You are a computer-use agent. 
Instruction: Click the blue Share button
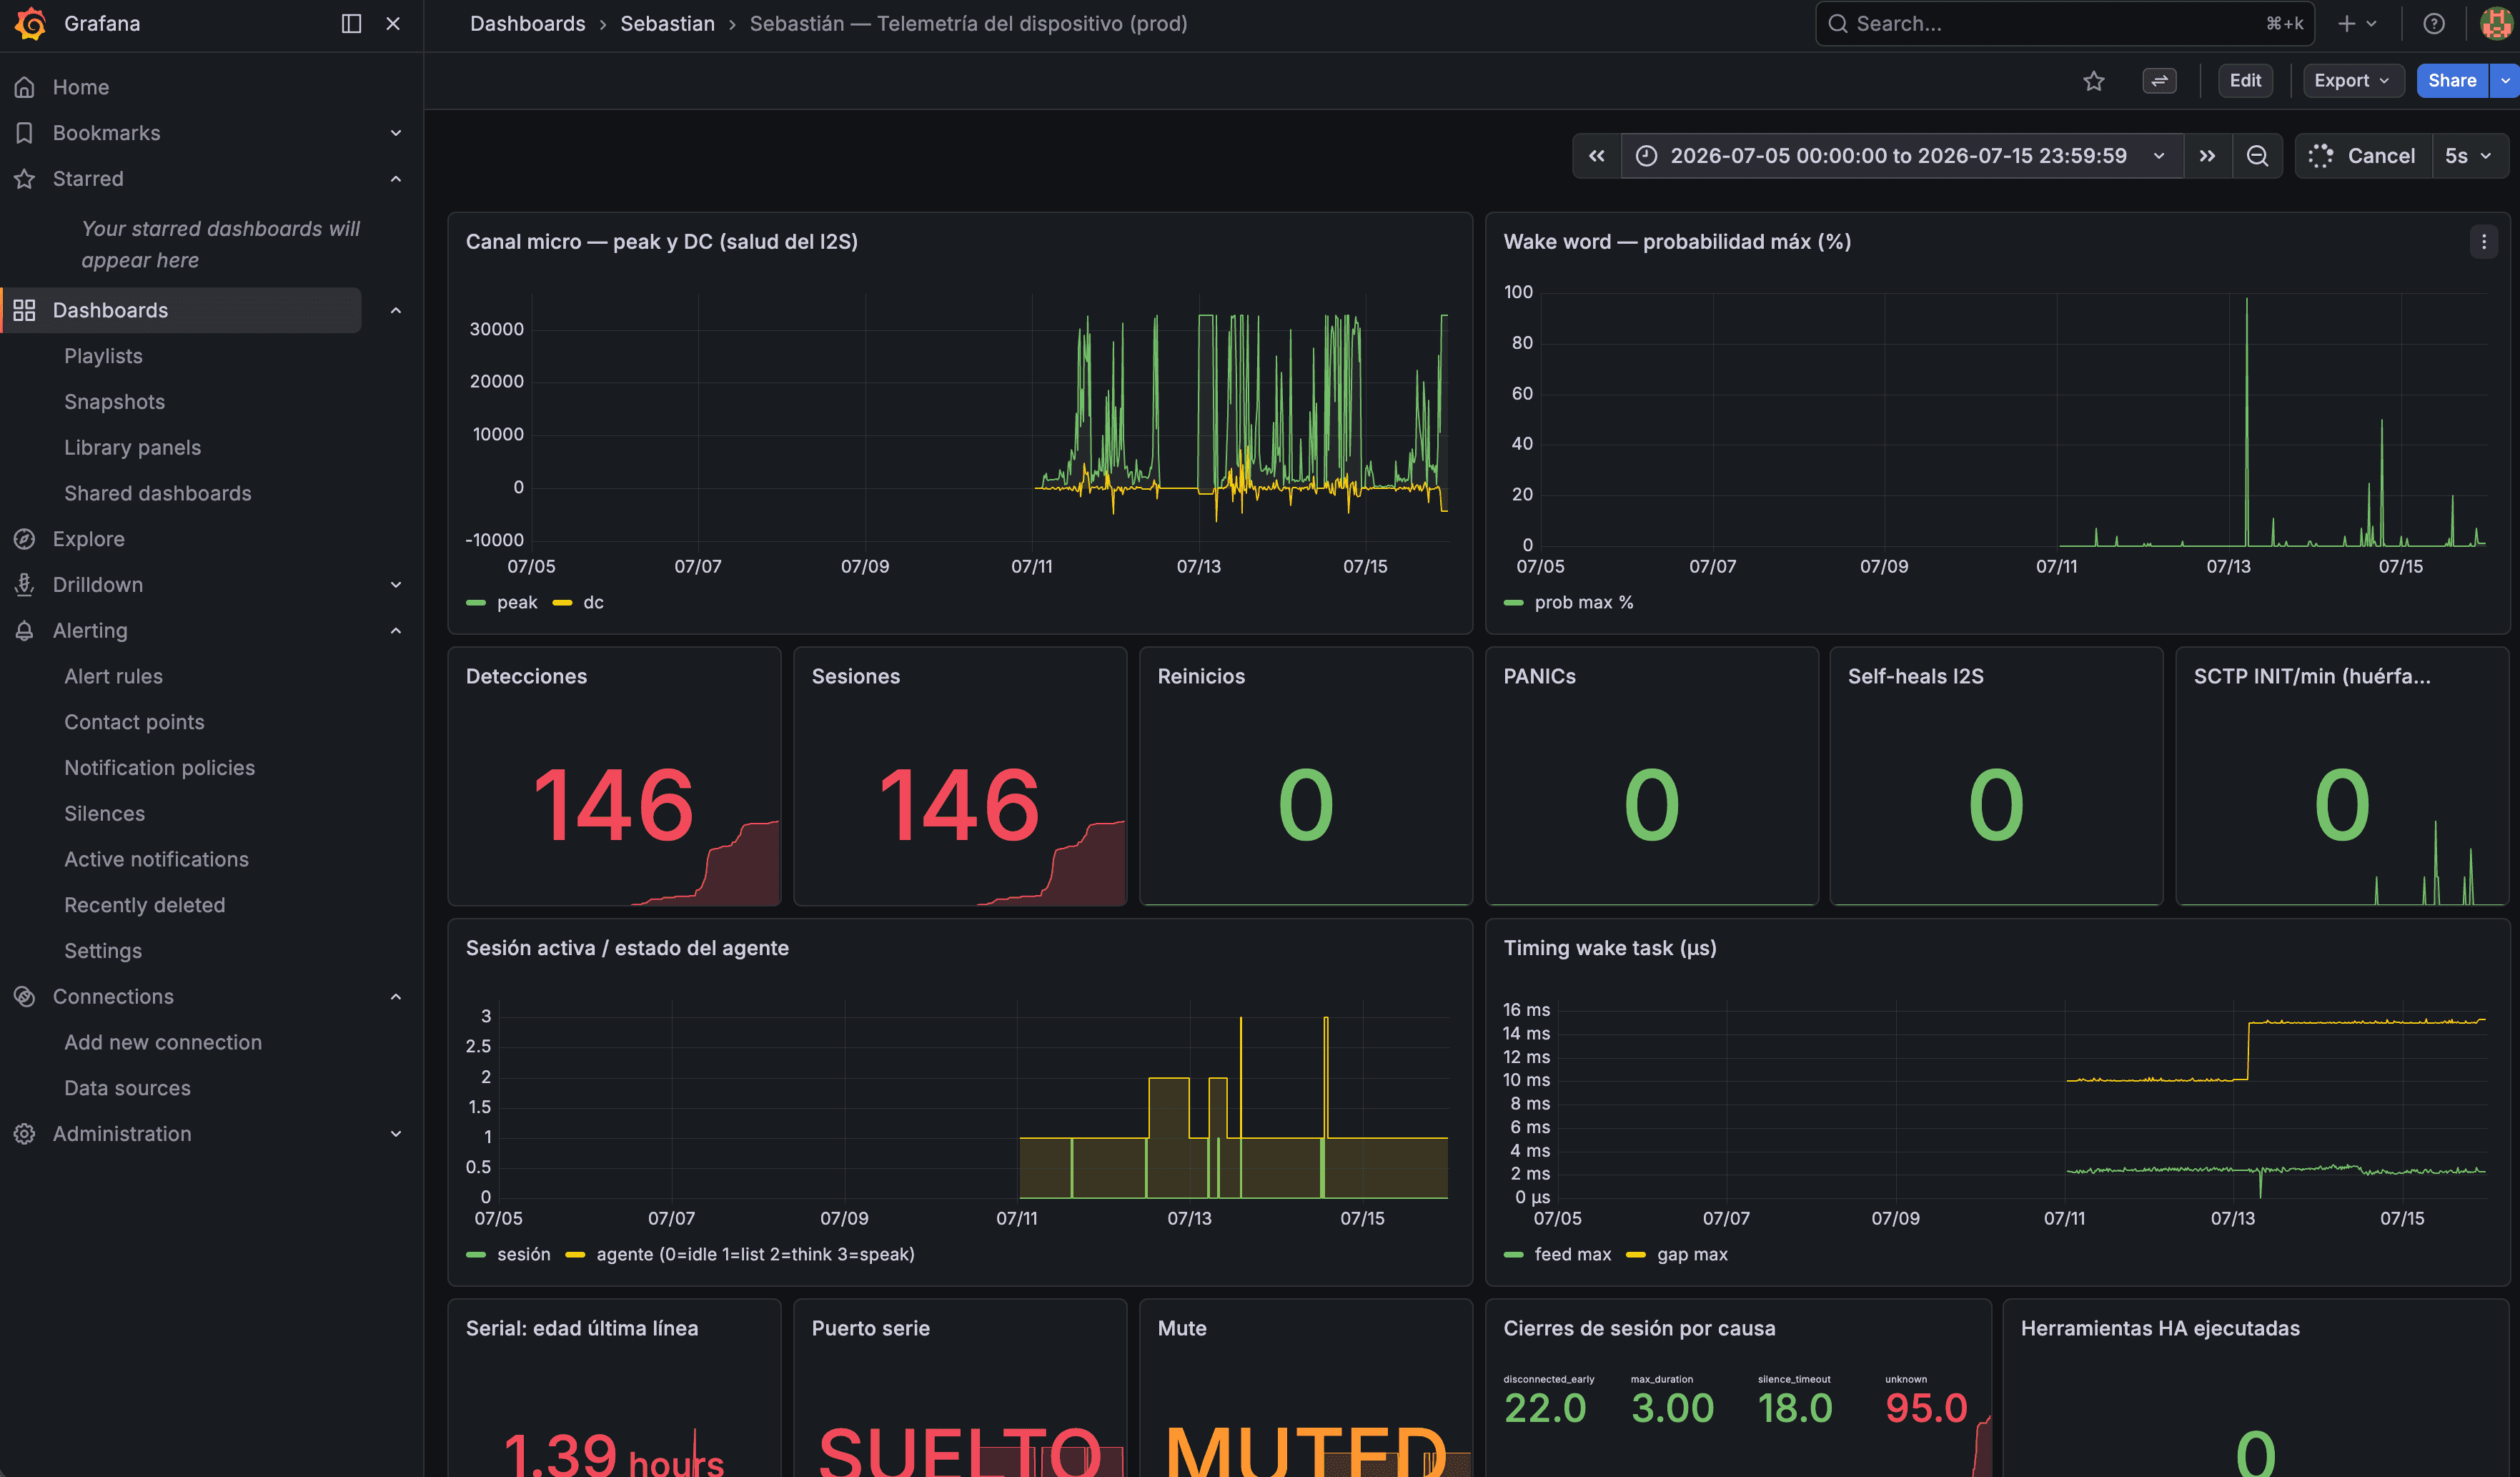click(x=2452, y=81)
